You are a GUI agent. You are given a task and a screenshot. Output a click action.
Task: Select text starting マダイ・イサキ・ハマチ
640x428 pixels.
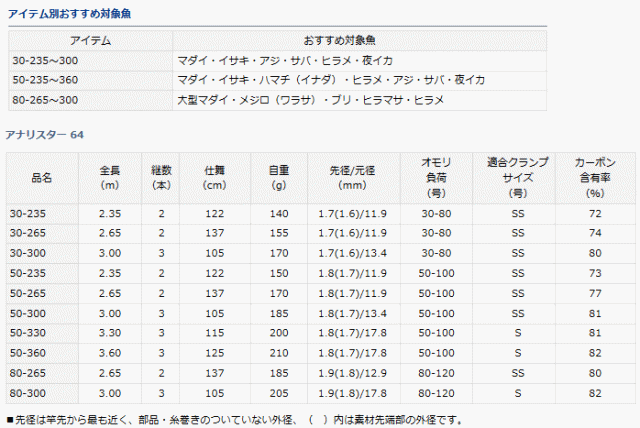(331, 80)
